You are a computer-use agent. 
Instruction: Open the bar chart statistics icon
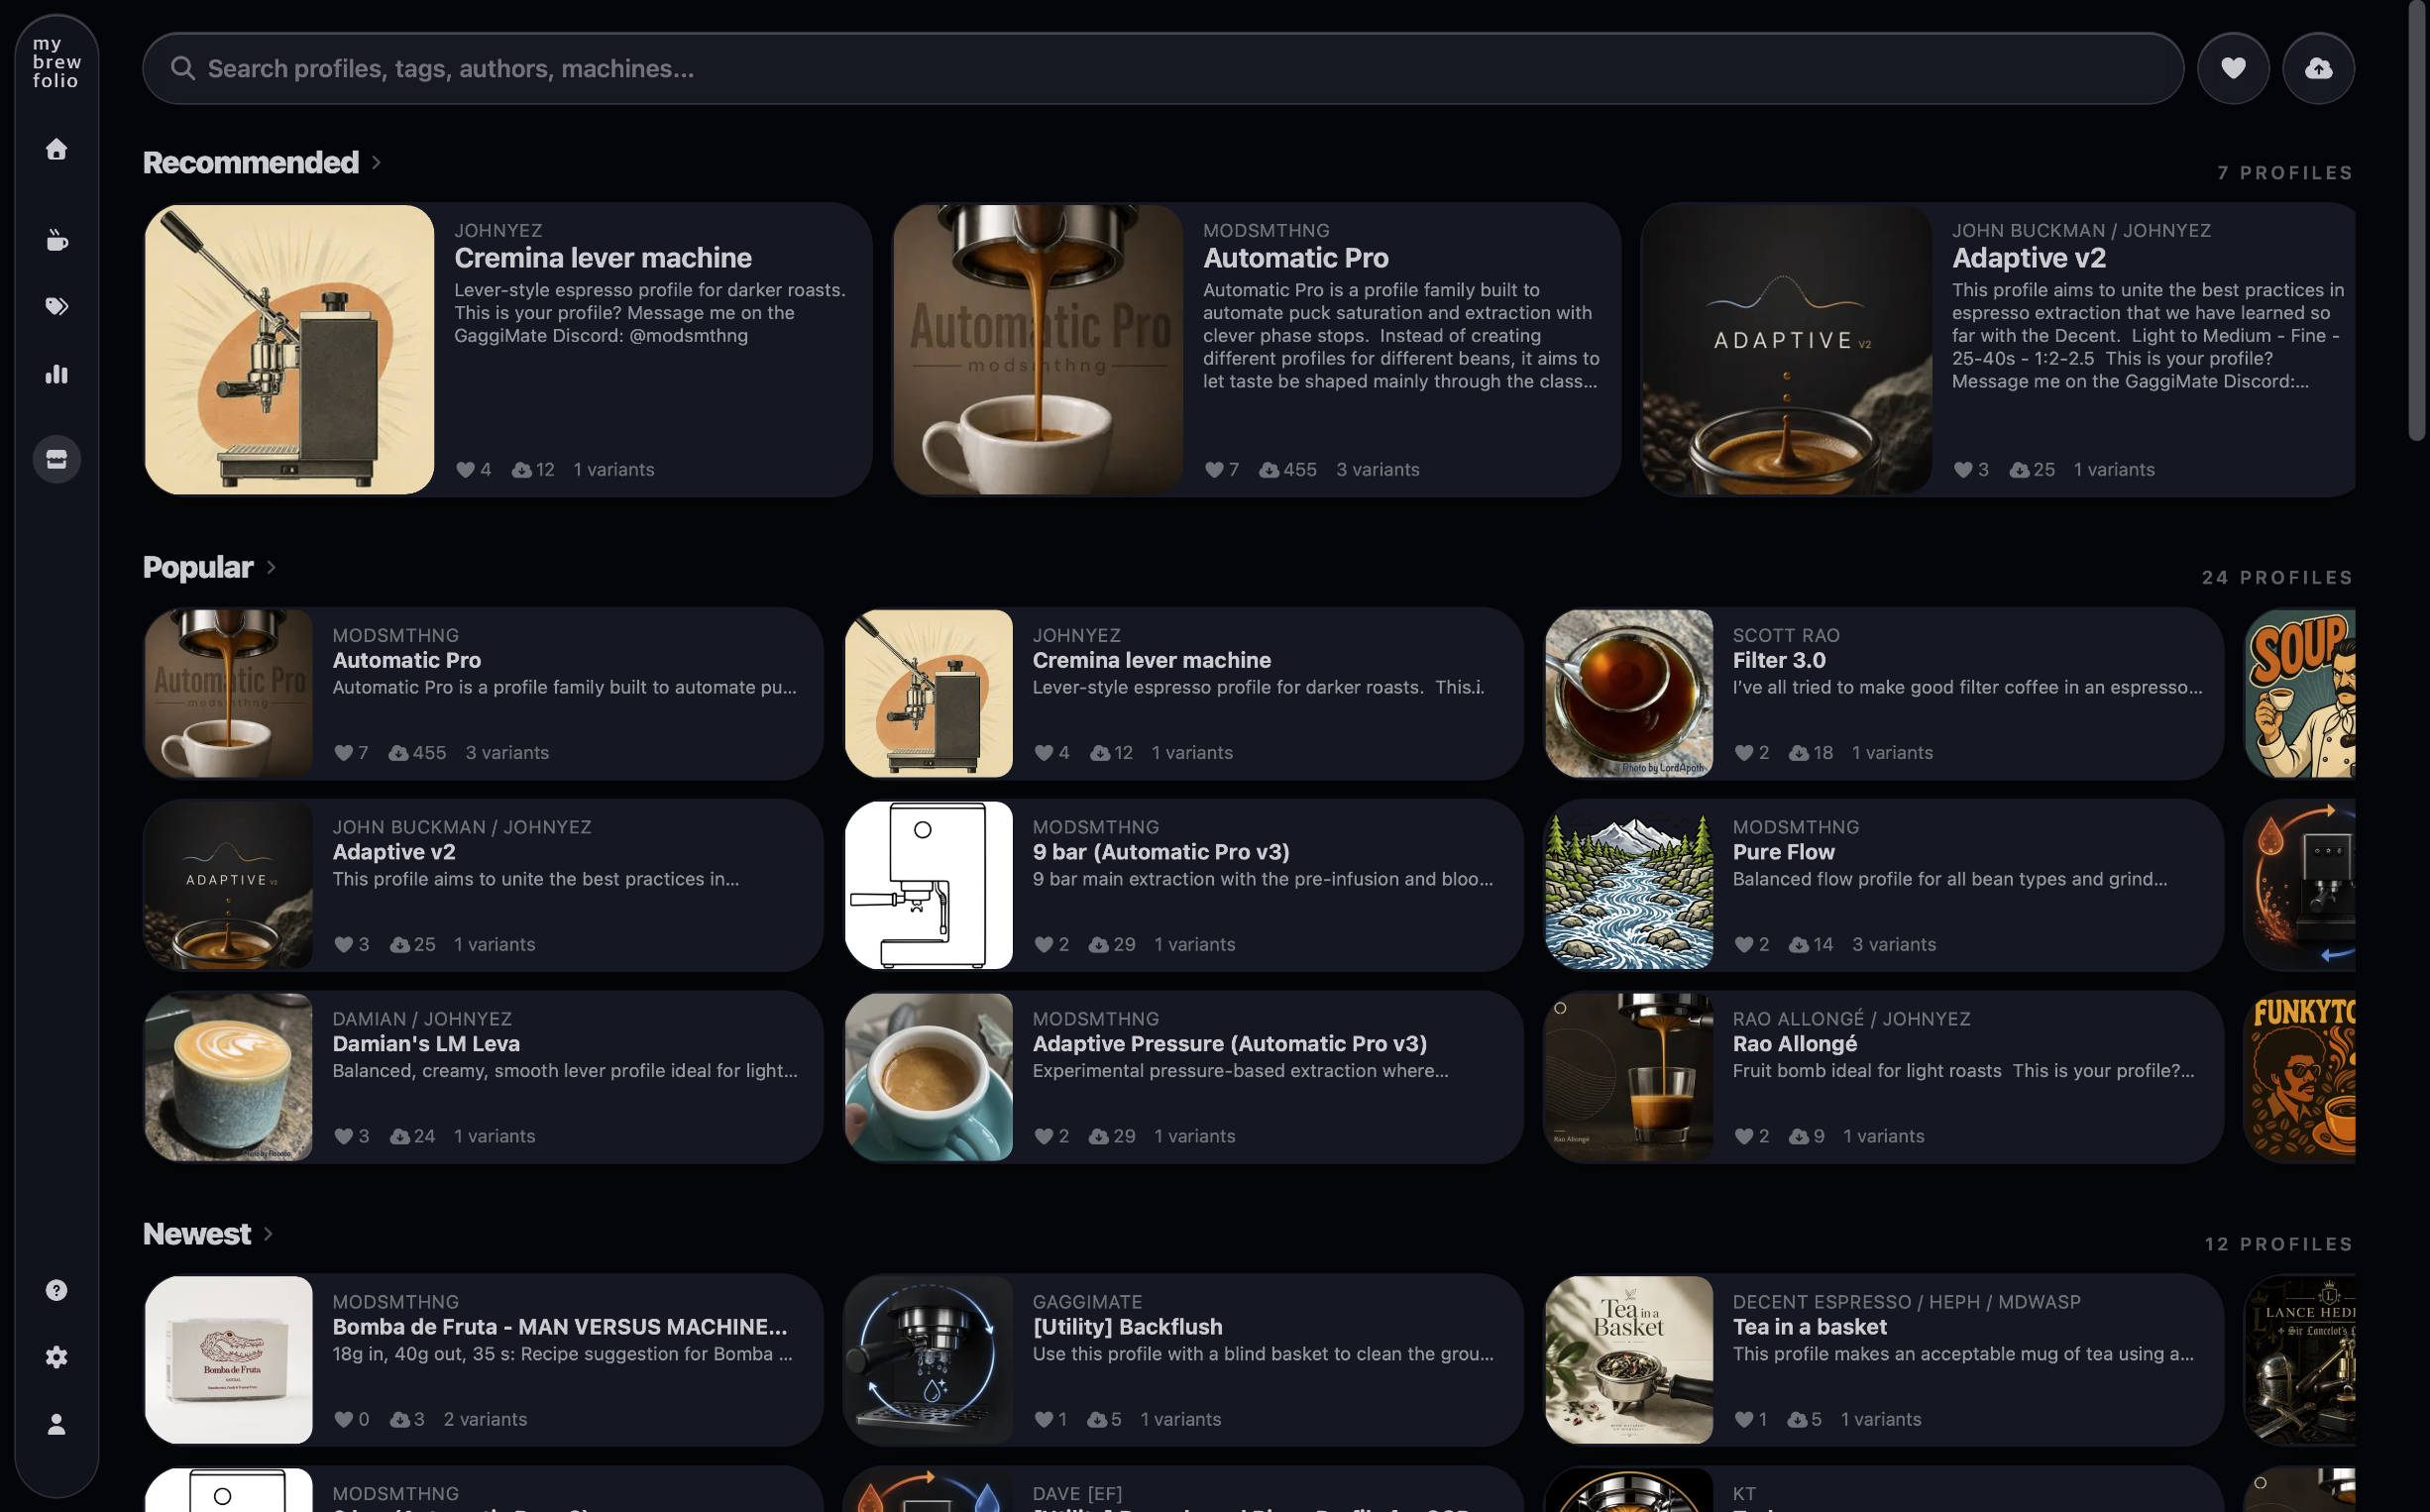point(57,374)
